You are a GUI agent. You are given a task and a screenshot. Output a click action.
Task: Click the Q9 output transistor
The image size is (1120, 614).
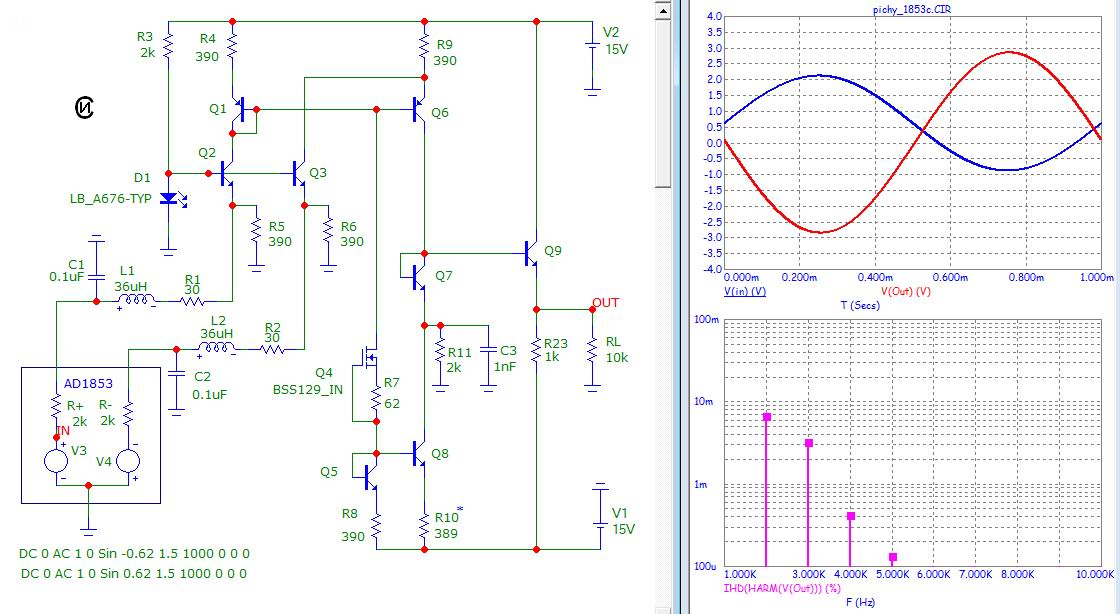click(531, 254)
